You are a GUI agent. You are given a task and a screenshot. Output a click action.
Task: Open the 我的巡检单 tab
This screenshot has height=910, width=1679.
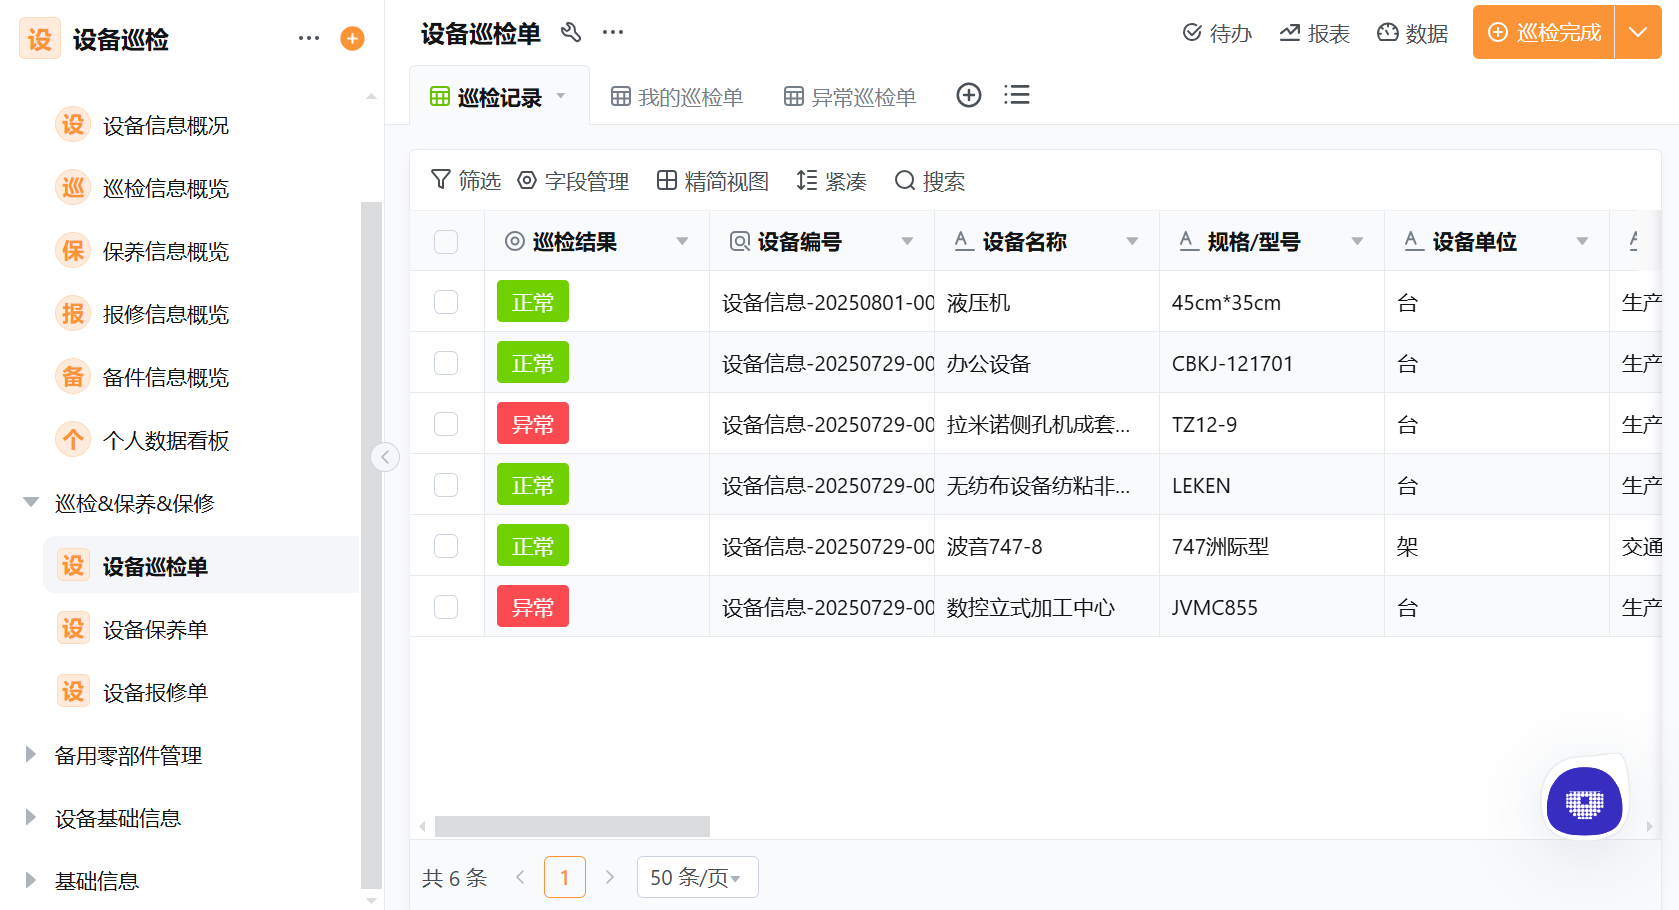[x=676, y=96]
